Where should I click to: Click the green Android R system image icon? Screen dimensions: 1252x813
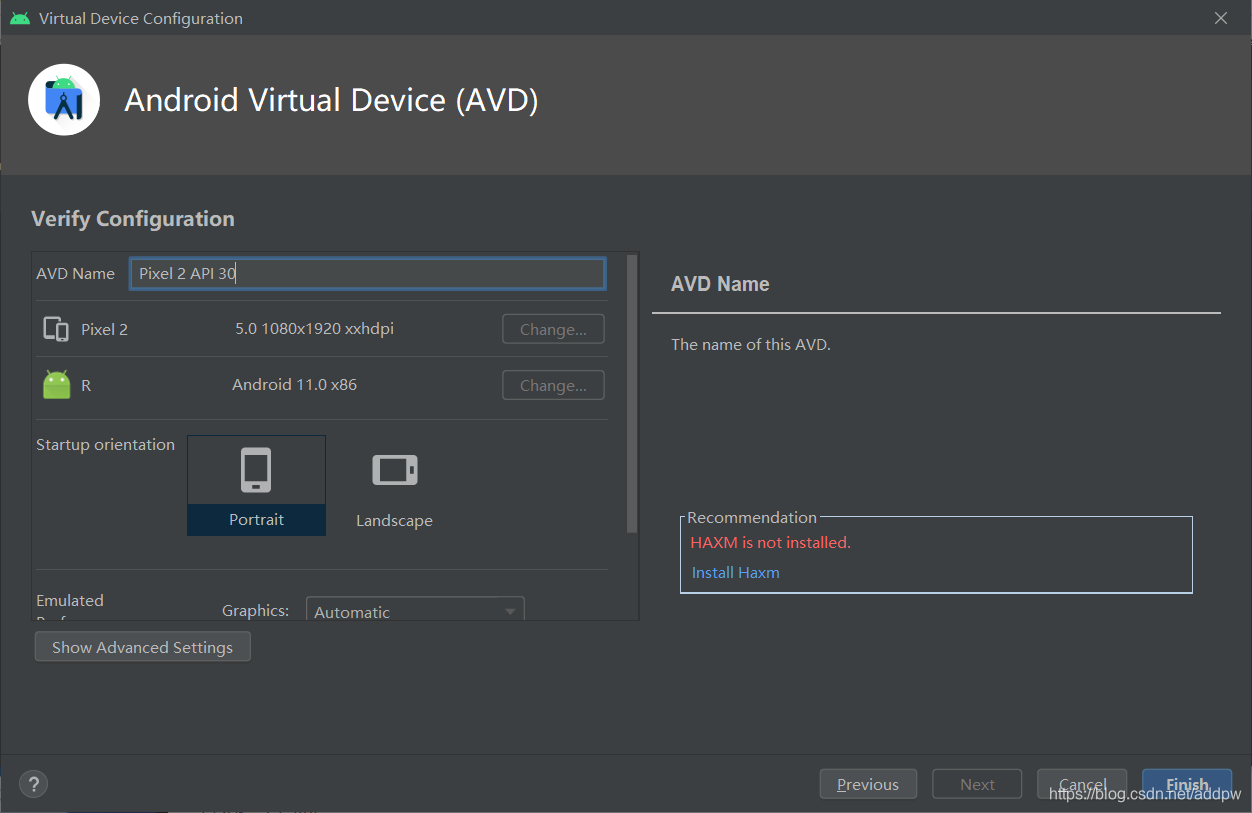57,385
